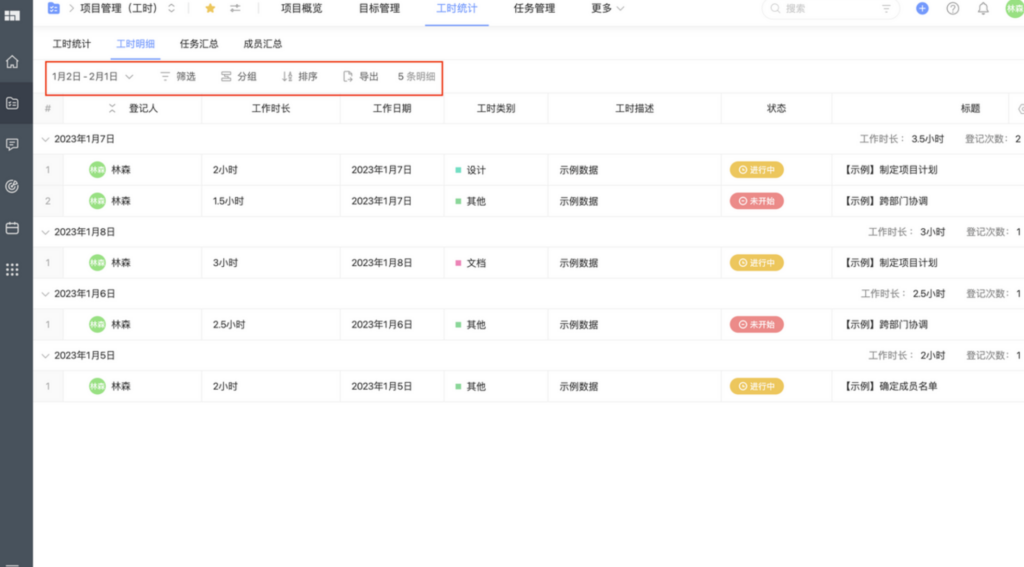The width and height of the screenshot is (1024, 567).
Task: Open the 项目概览 tab
Action: 302,8
